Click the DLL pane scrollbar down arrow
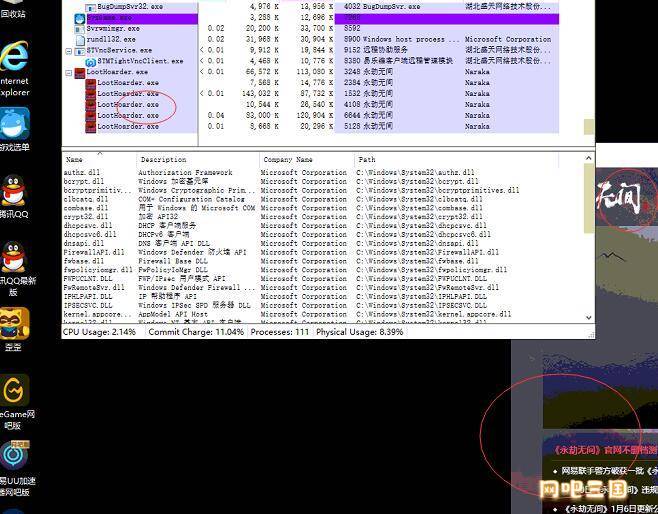This screenshot has width=658, height=514. pos(588,318)
